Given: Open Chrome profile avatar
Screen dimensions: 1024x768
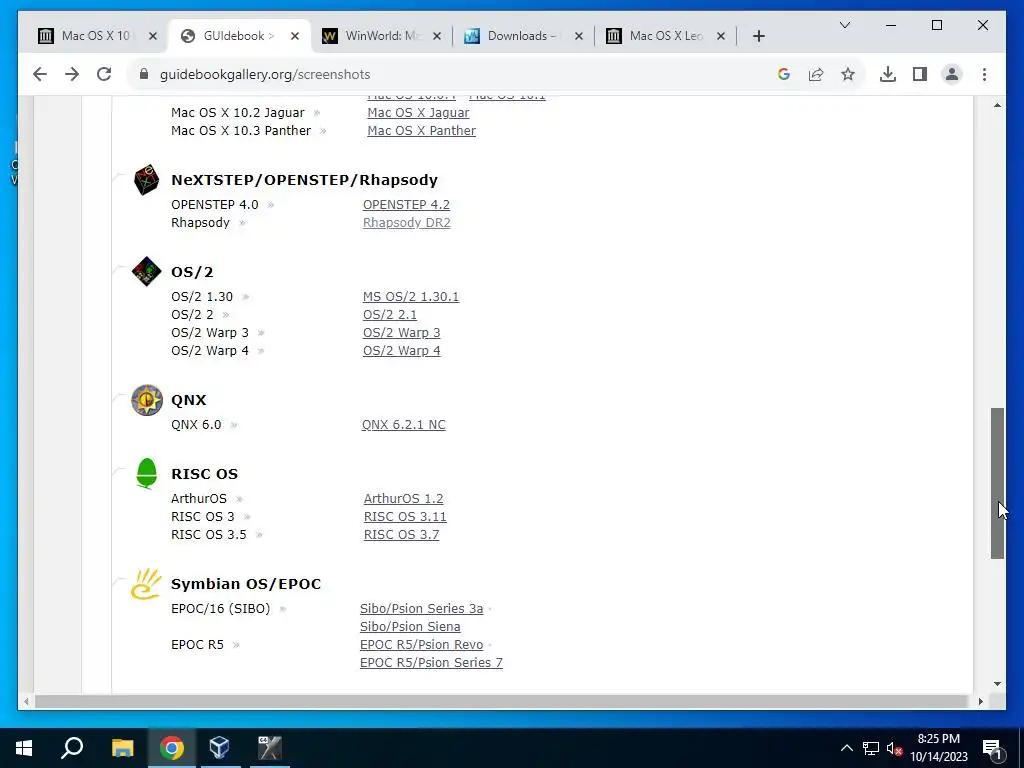Looking at the screenshot, I should 952,74.
